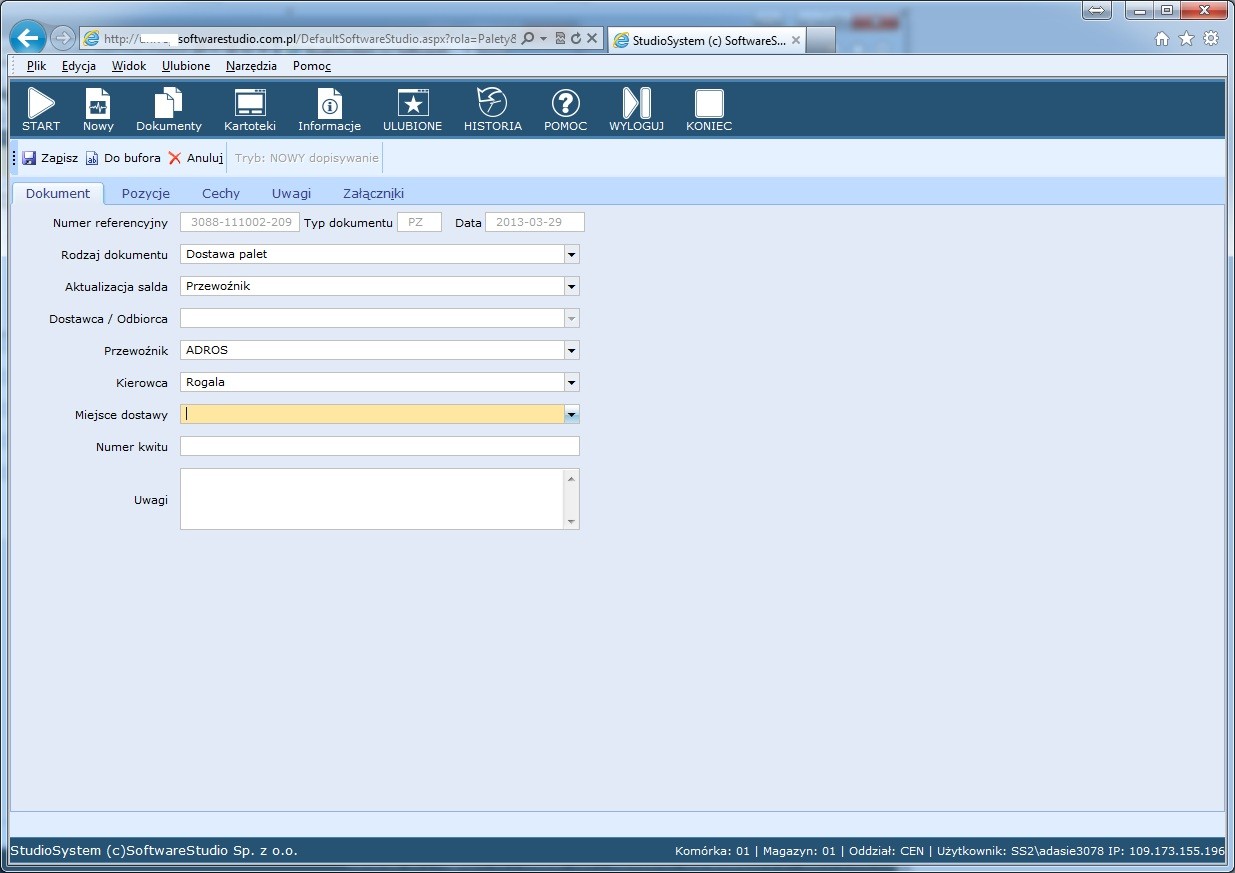Screen dimensions: 1235x873
Task: Click the search magnifier in address bar
Action: tap(528, 39)
